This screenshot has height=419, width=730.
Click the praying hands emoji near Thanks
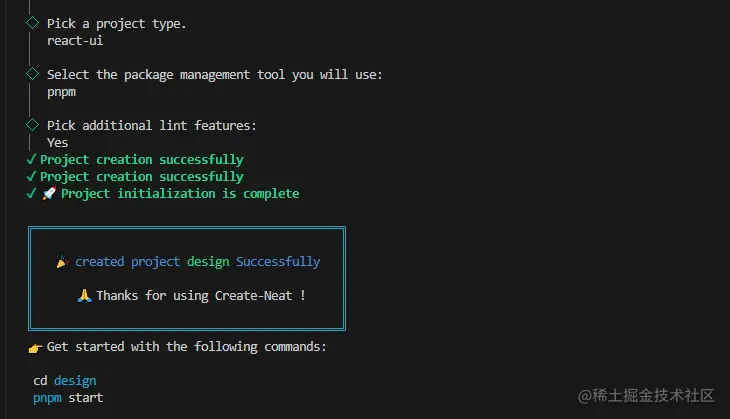(x=84, y=296)
